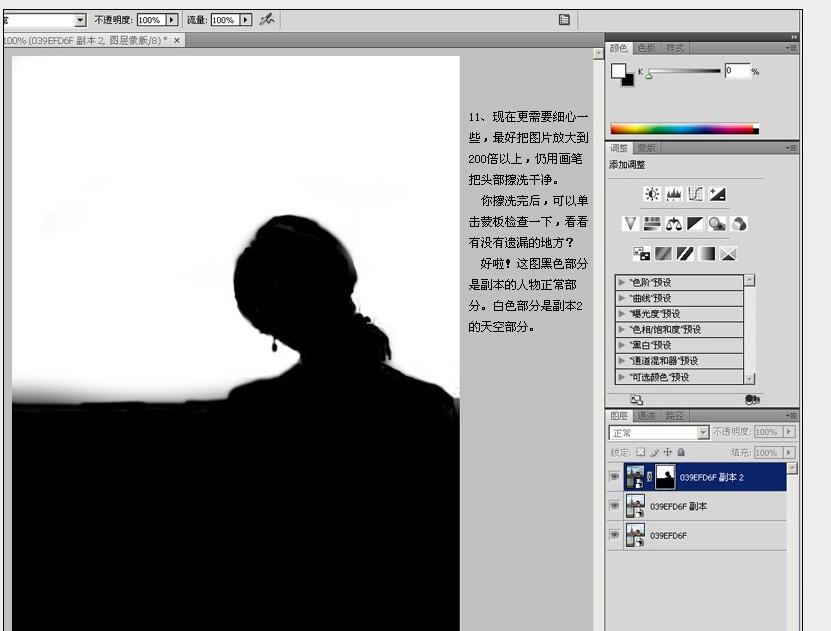The height and width of the screenshot is (631, 831).
Task: Select the Levels adjustment icon
Action: pyautogui.click(x=673, y=193)
